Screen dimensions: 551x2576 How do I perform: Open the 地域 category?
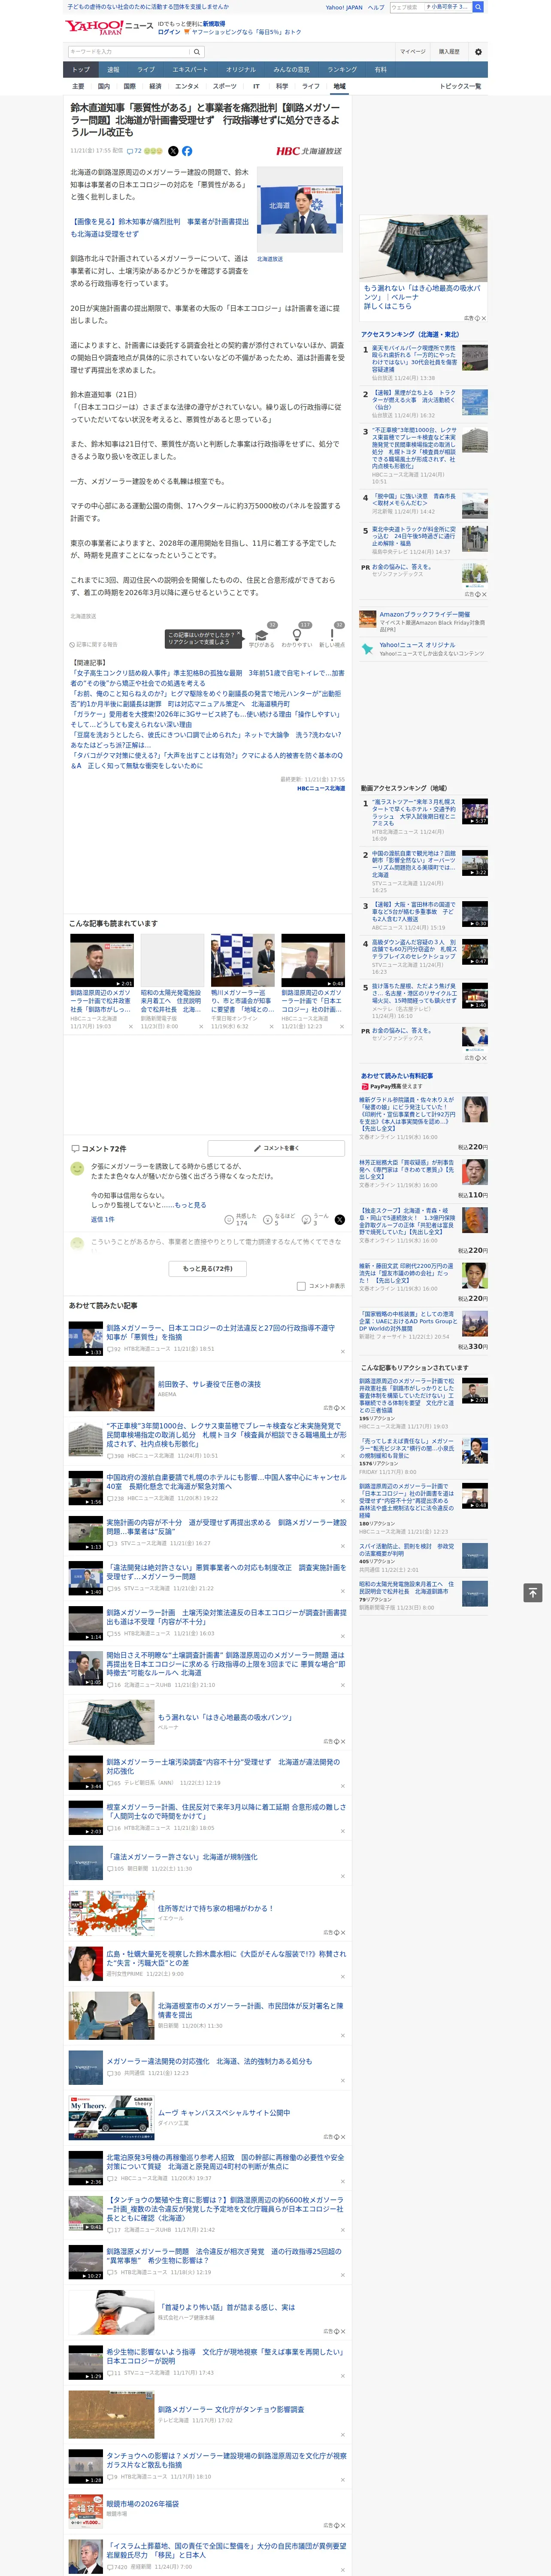(x=339, y=86)
